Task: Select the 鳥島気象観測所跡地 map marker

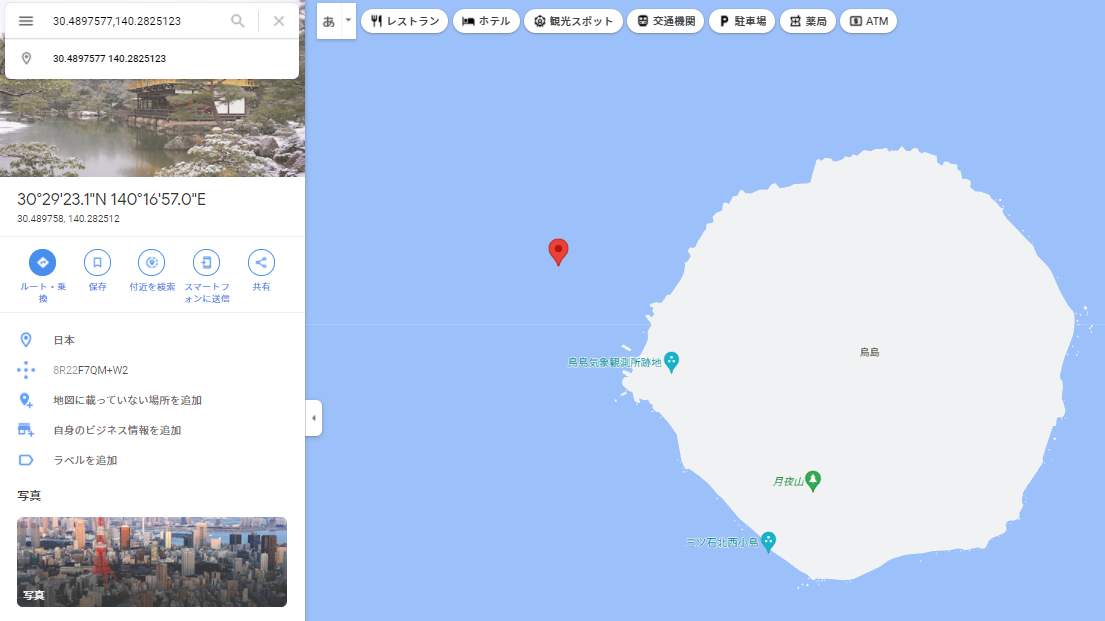Action: [x=672, y=362]
